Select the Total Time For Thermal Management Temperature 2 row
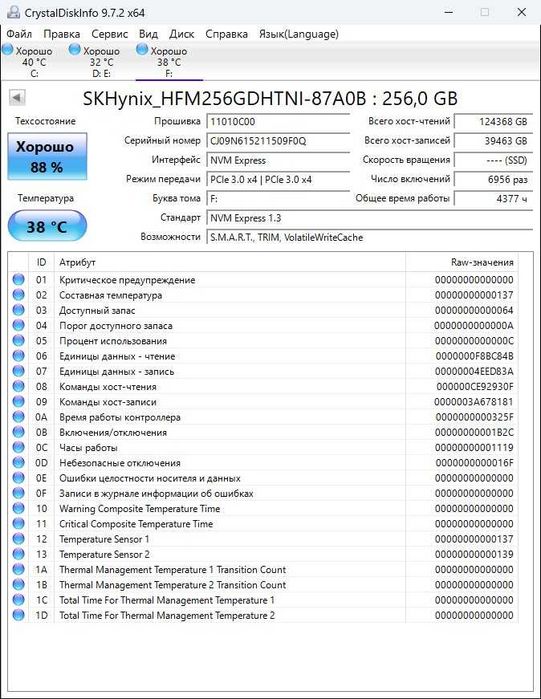This screenshot has height=699, width=541. click(x=263, y=615)
